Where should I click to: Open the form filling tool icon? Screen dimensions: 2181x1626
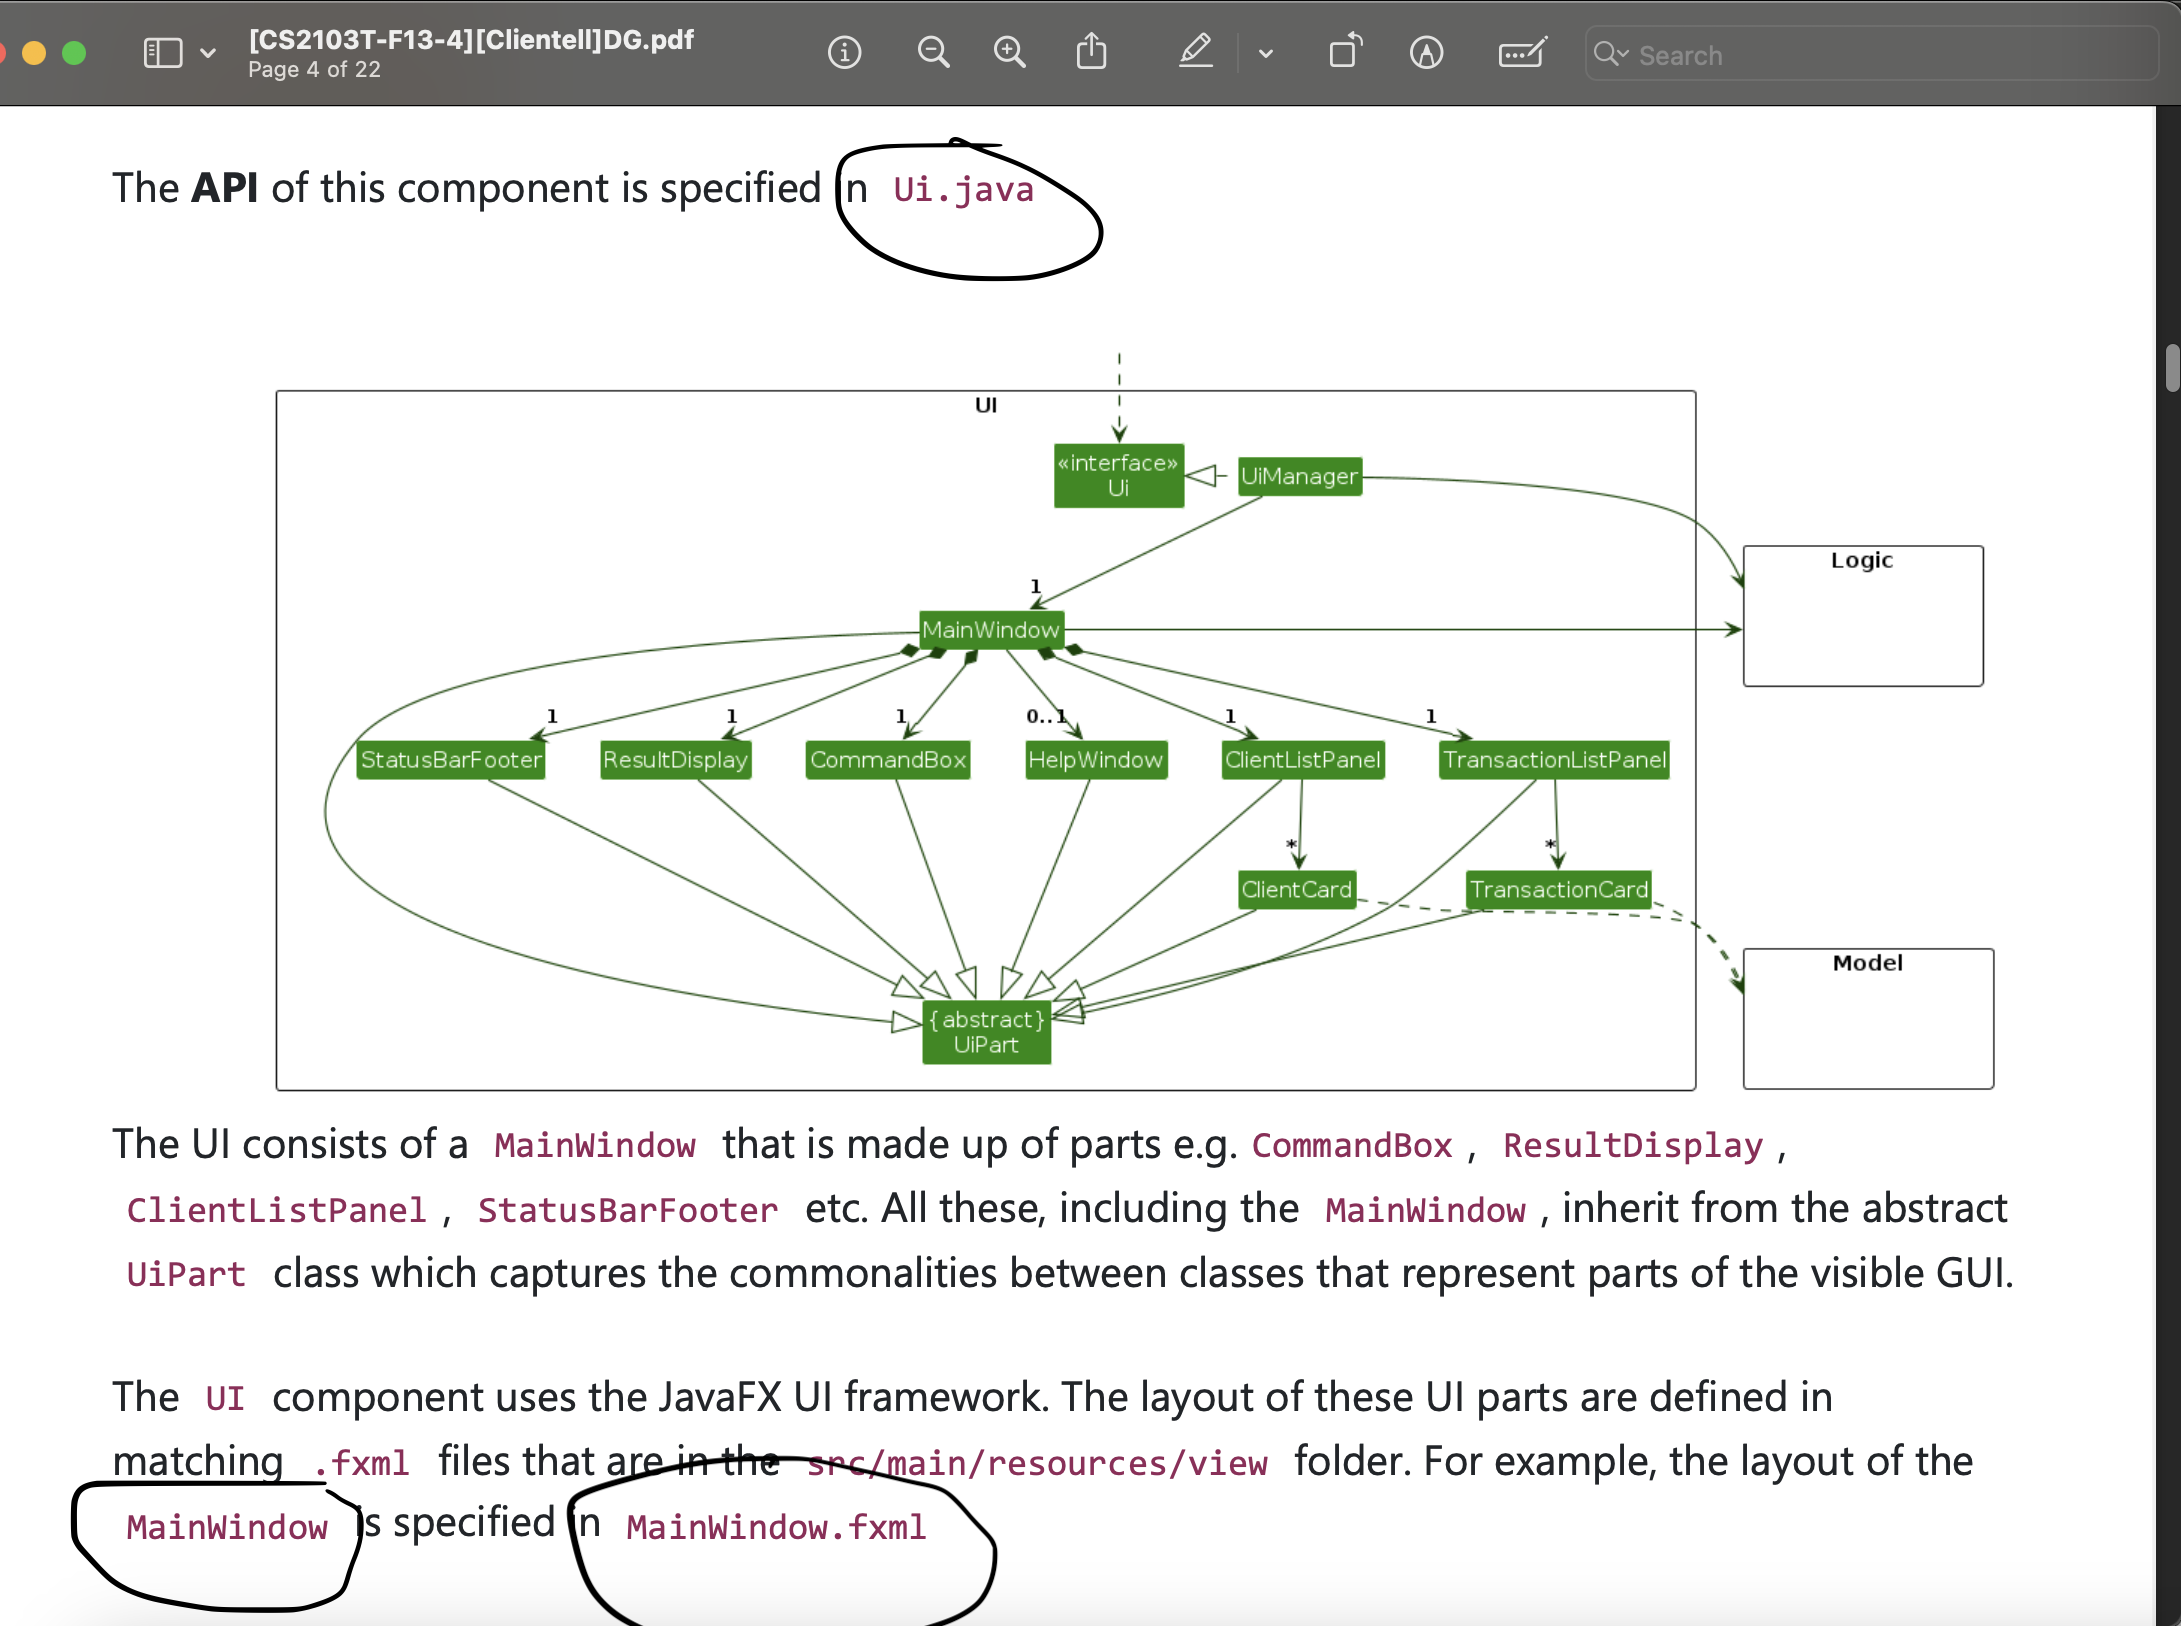click(1521, 52)
